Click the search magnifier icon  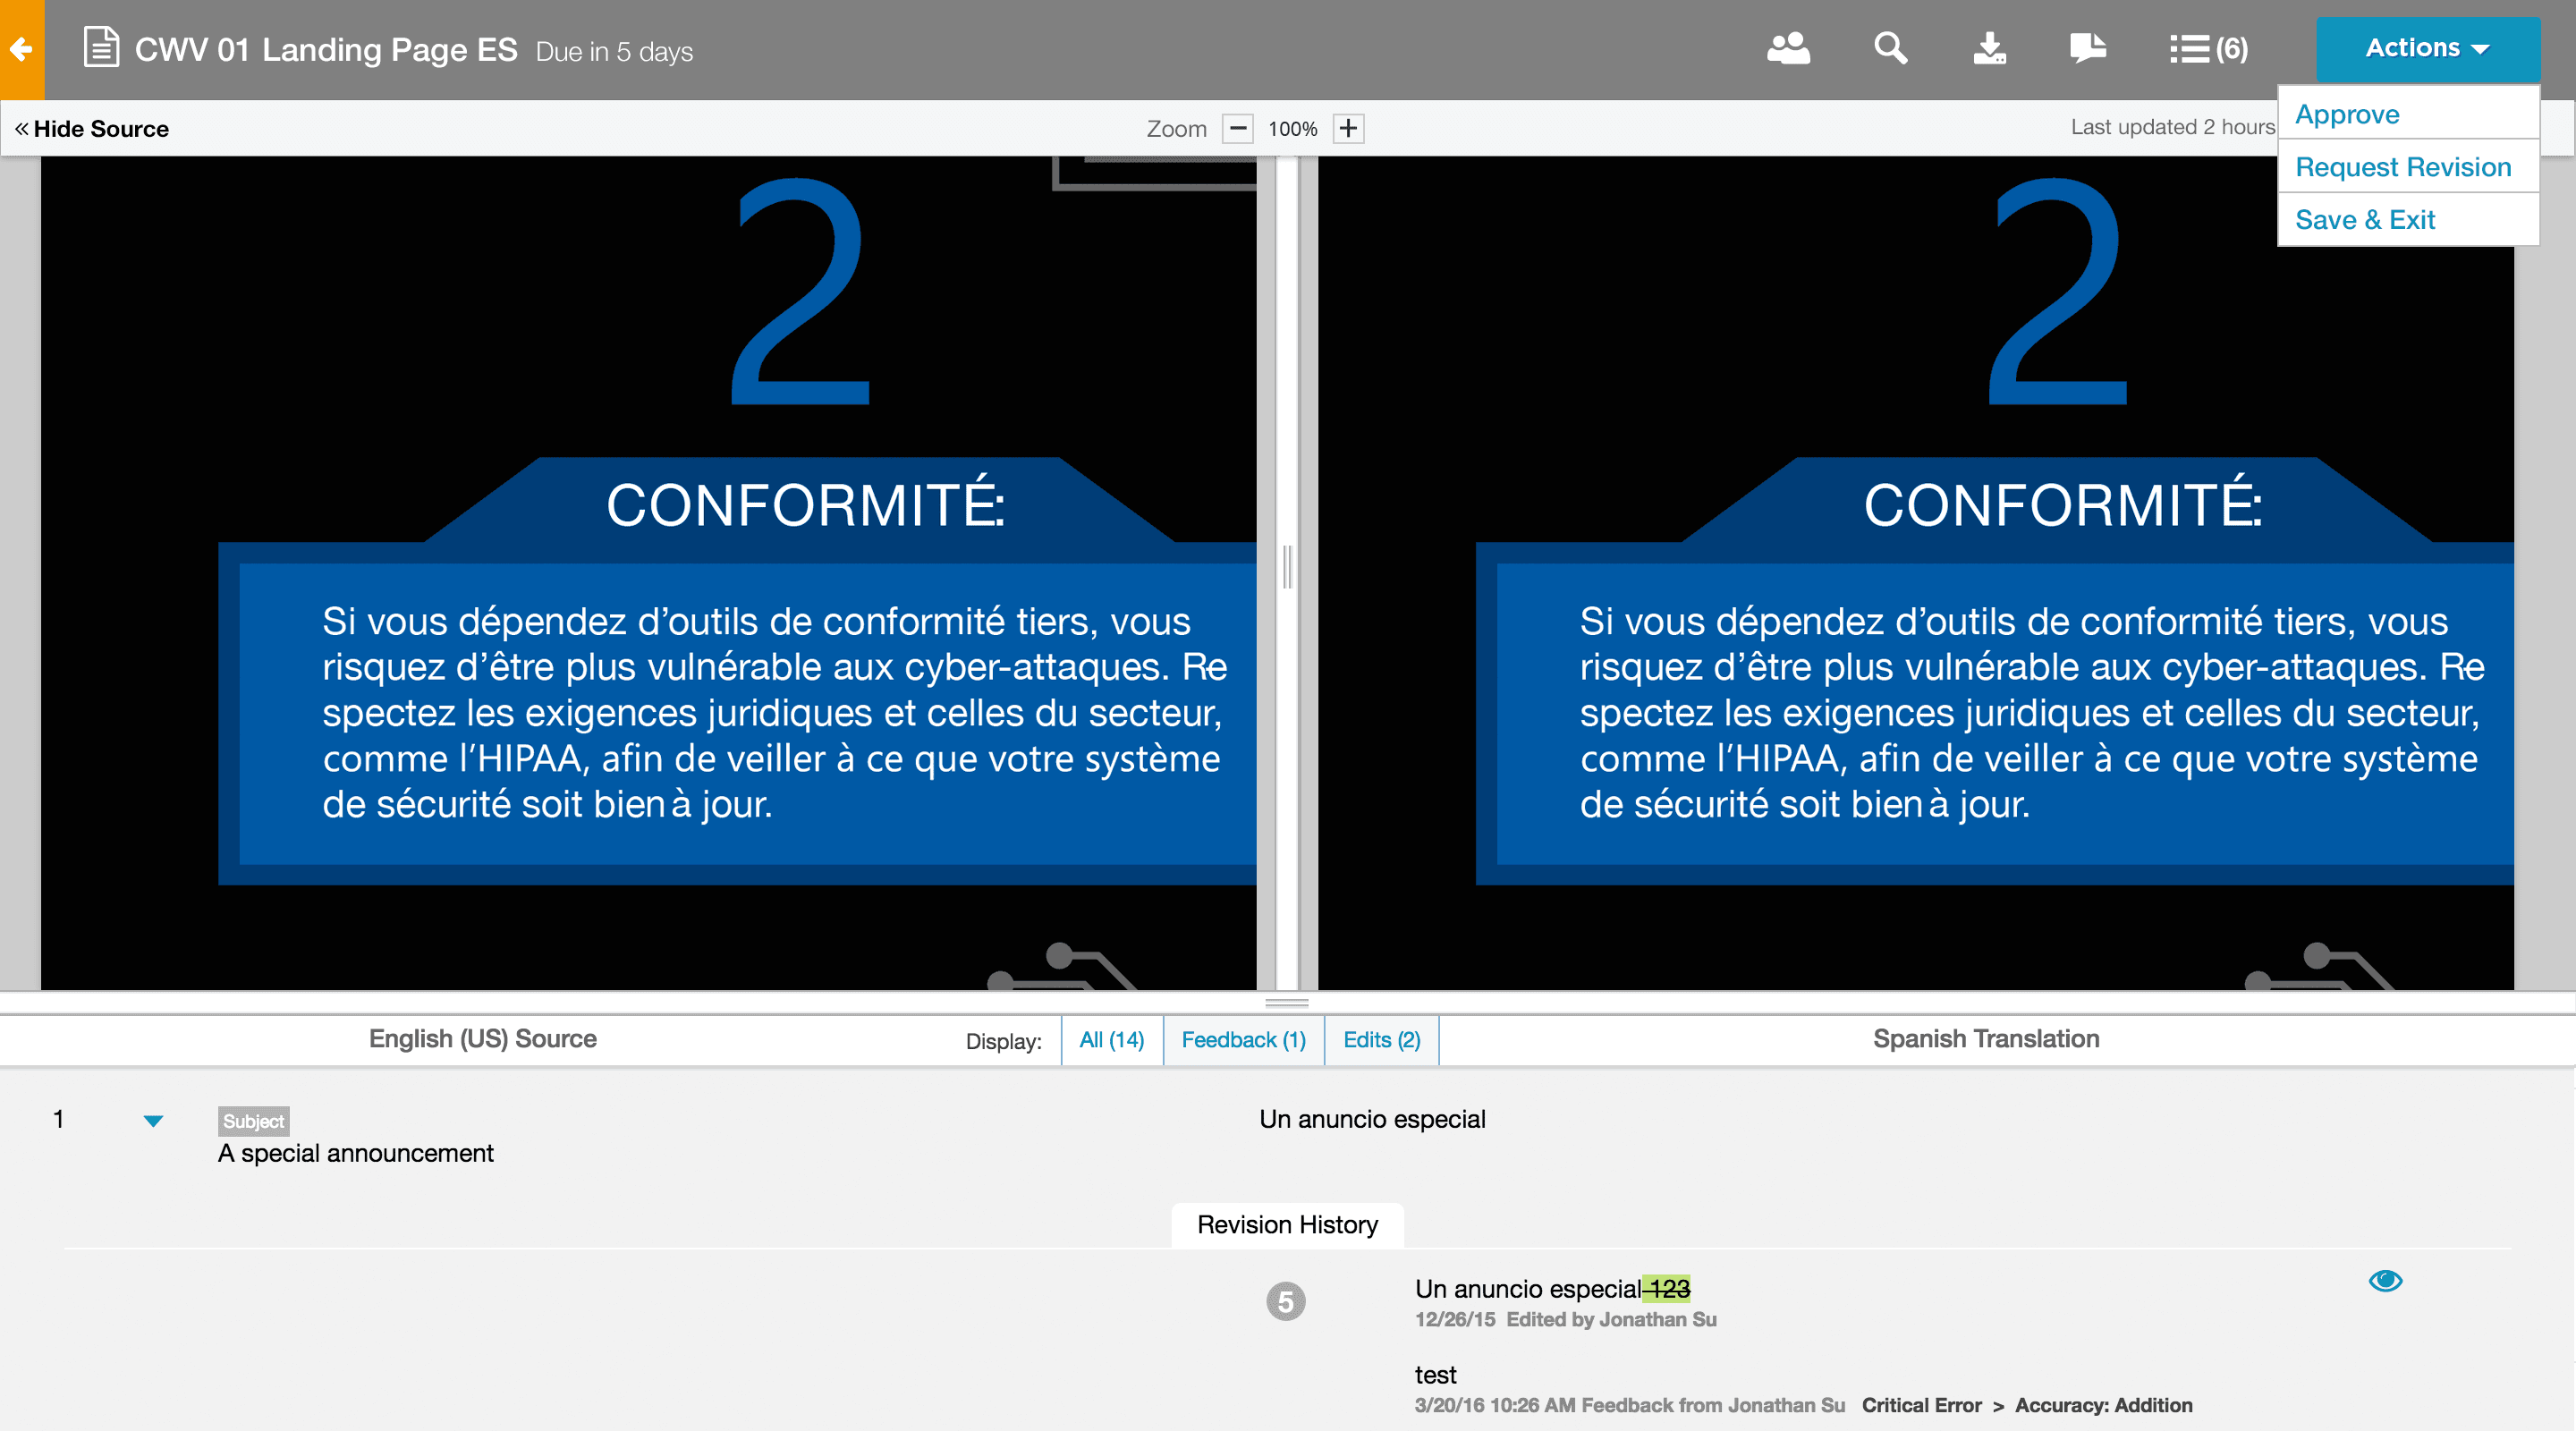(1890, 49)
